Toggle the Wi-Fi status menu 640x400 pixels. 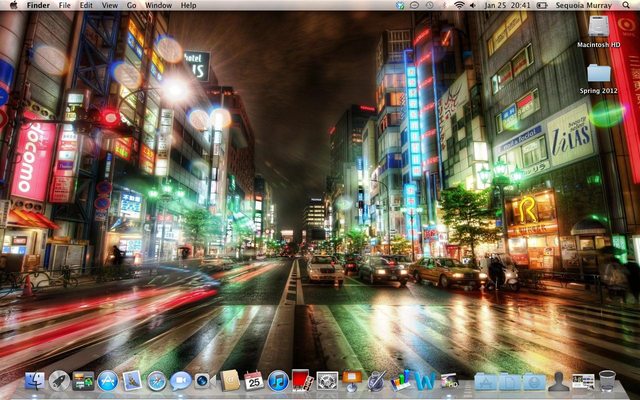[459, 5]
